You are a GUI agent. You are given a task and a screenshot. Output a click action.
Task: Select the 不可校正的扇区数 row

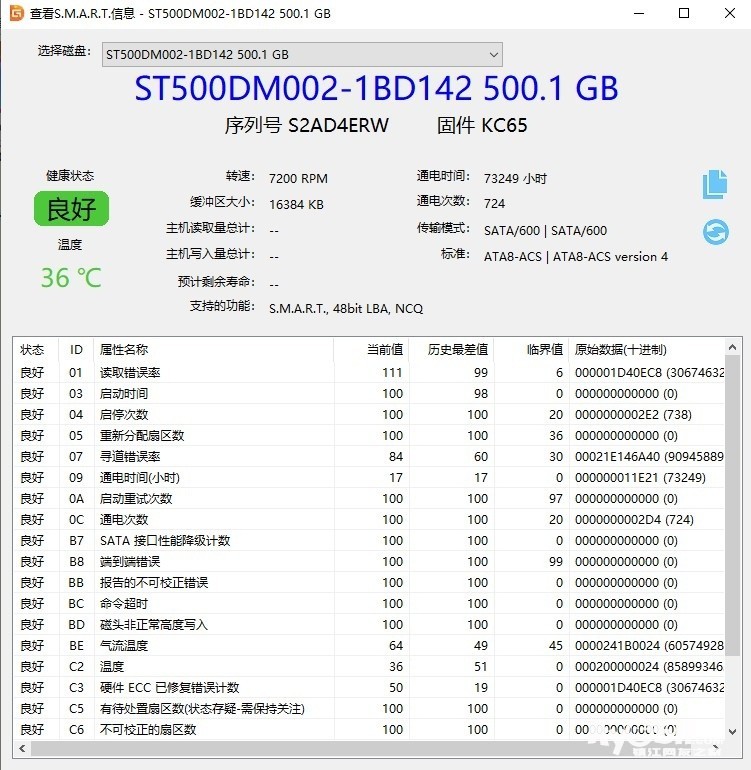pos(369,730)
